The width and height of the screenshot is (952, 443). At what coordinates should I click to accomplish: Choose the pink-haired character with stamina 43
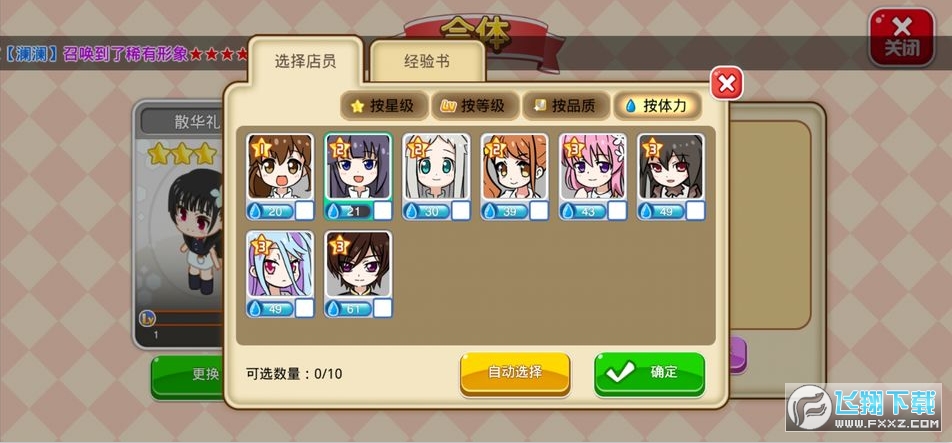(x=593, y=167)
